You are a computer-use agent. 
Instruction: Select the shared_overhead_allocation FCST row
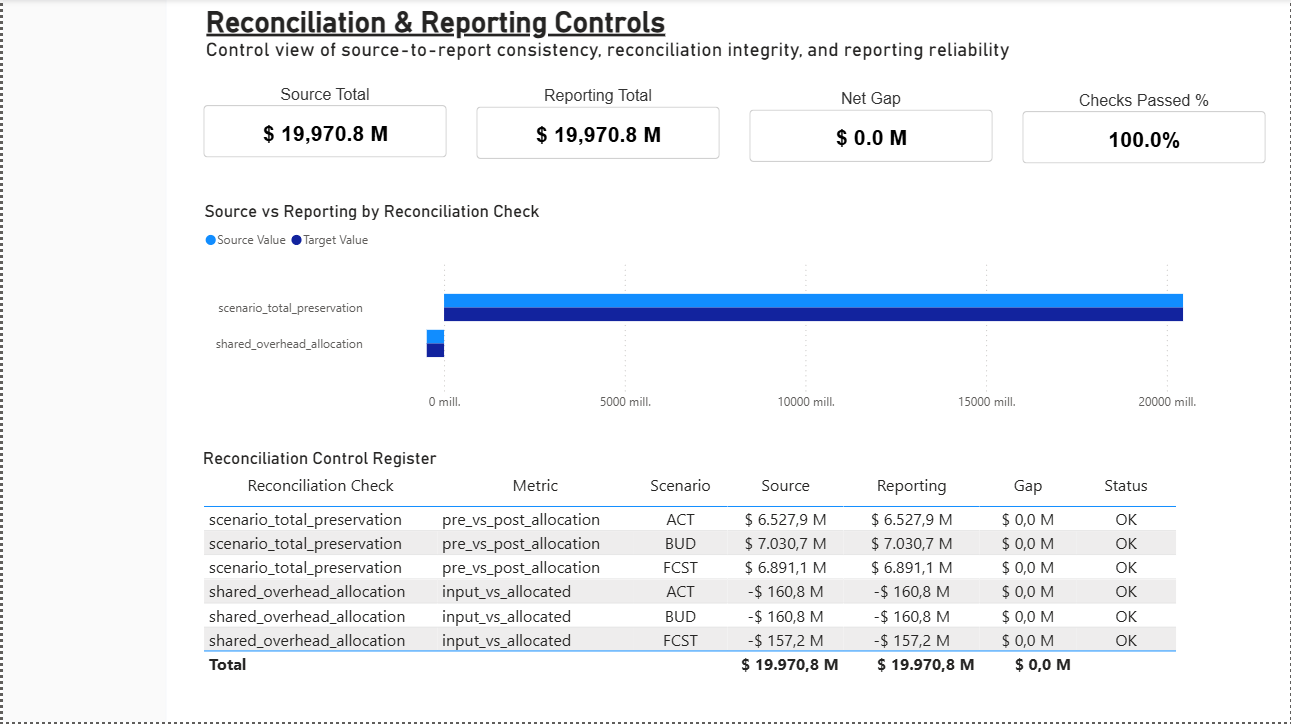tap(600, 640)
